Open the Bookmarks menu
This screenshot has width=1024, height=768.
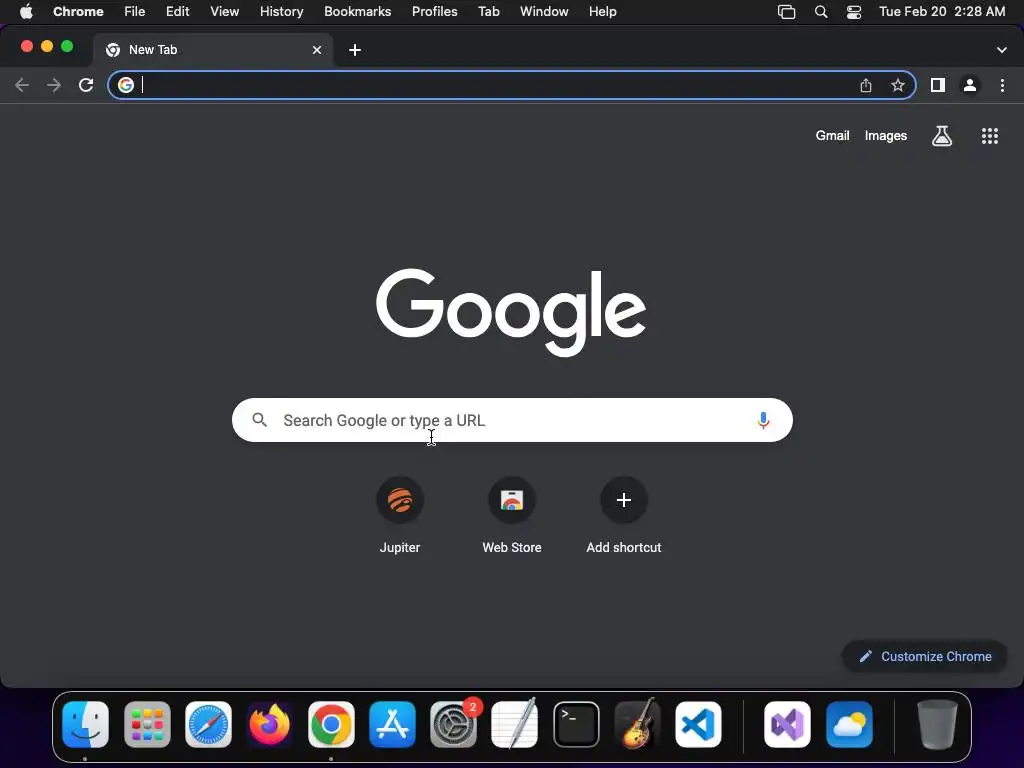pyautogui.click(x=358, y=12)
